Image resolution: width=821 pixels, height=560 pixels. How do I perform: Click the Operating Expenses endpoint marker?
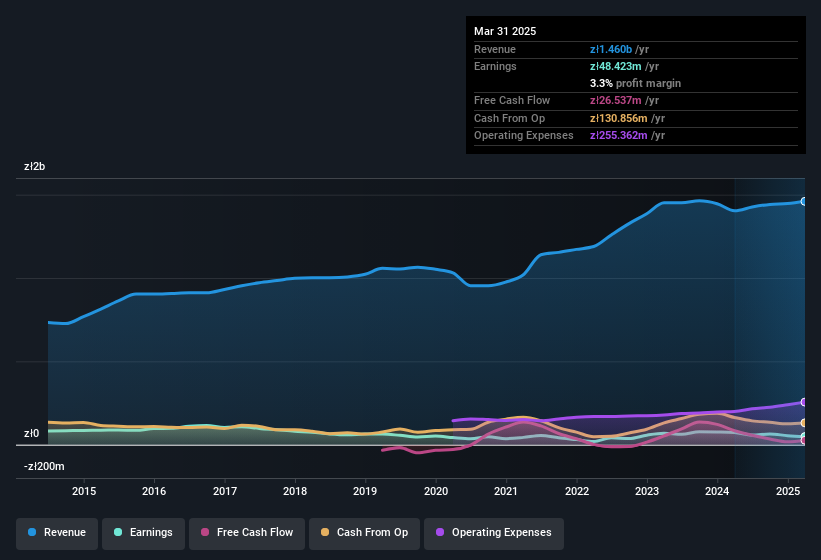tap(804, 402)
